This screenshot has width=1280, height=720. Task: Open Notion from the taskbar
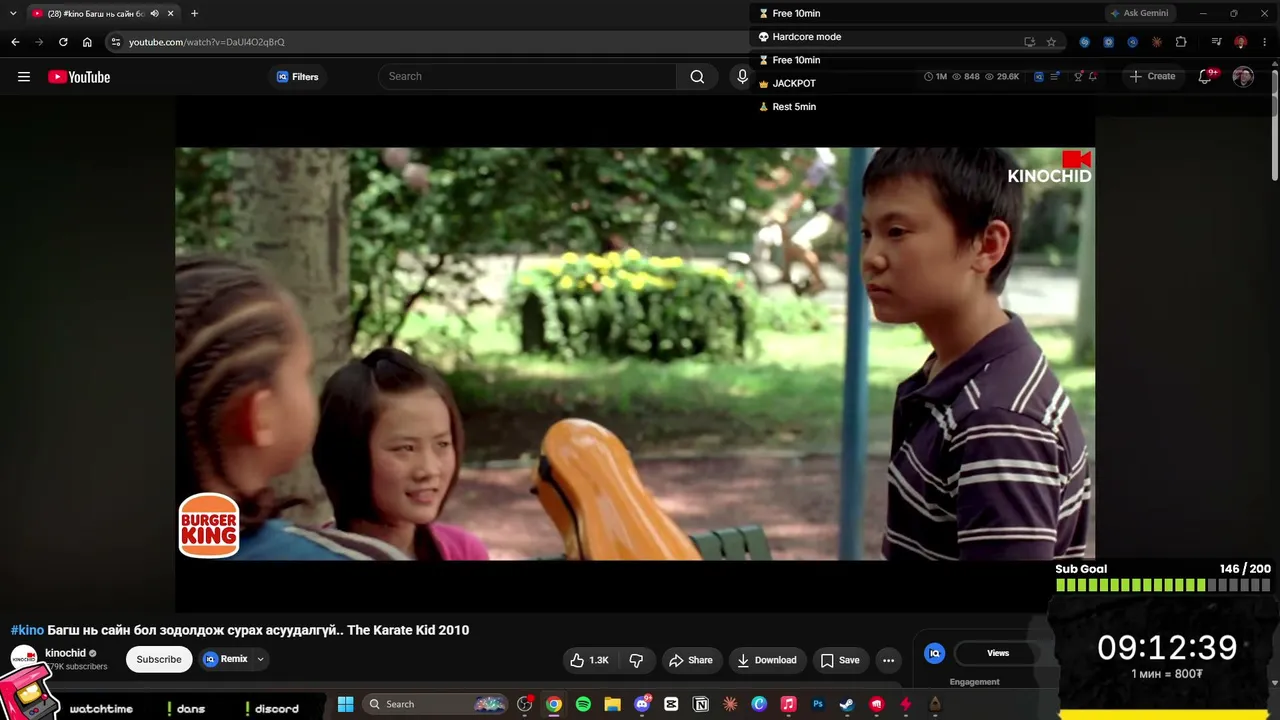[701, 704]
